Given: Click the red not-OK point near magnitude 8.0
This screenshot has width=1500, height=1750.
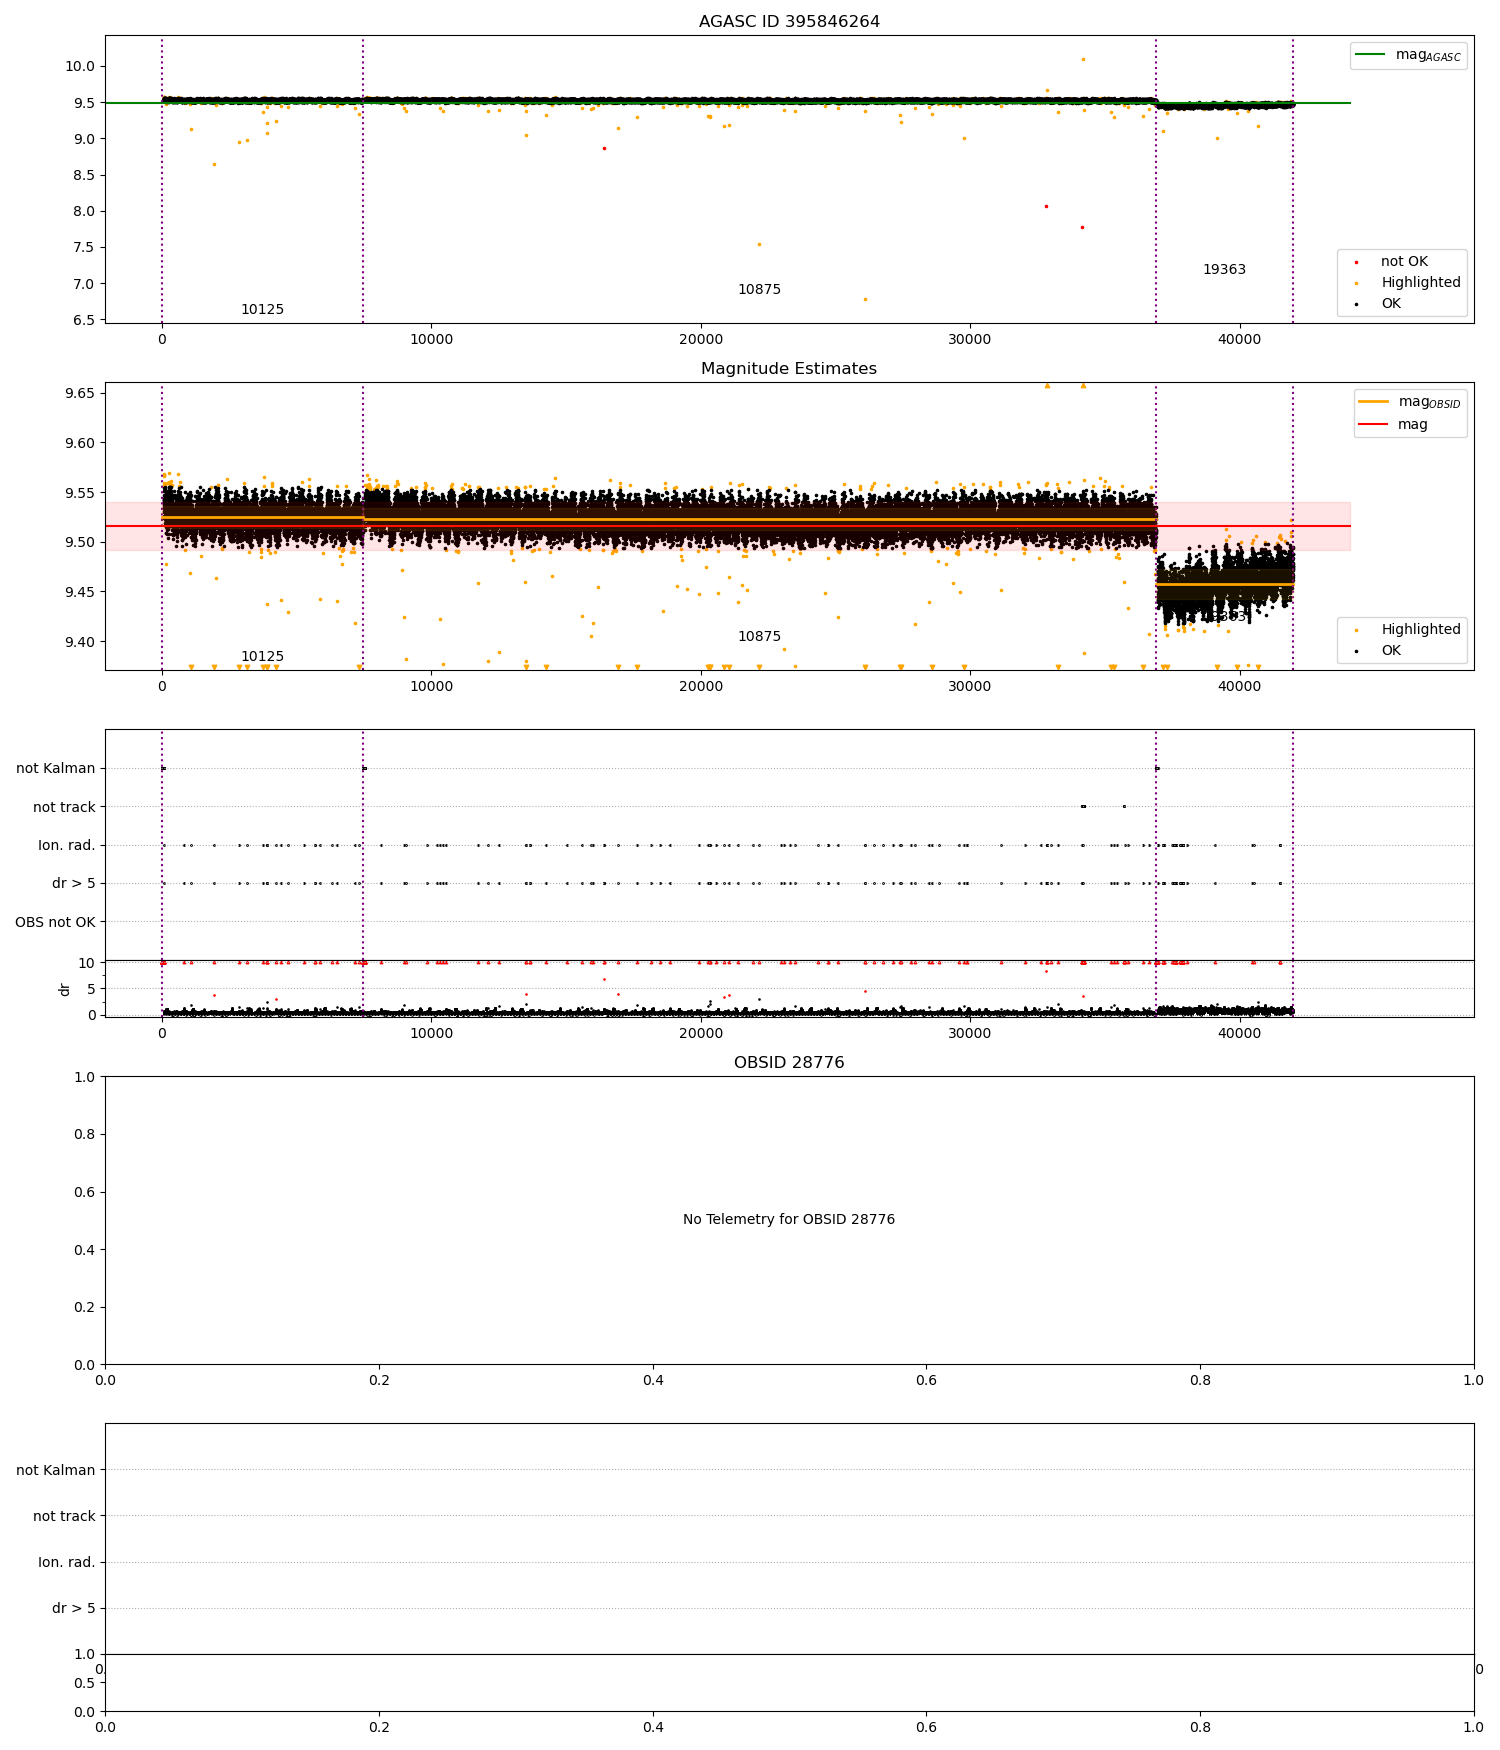Looking at the screenshot, I should [x=1046, y=206].
